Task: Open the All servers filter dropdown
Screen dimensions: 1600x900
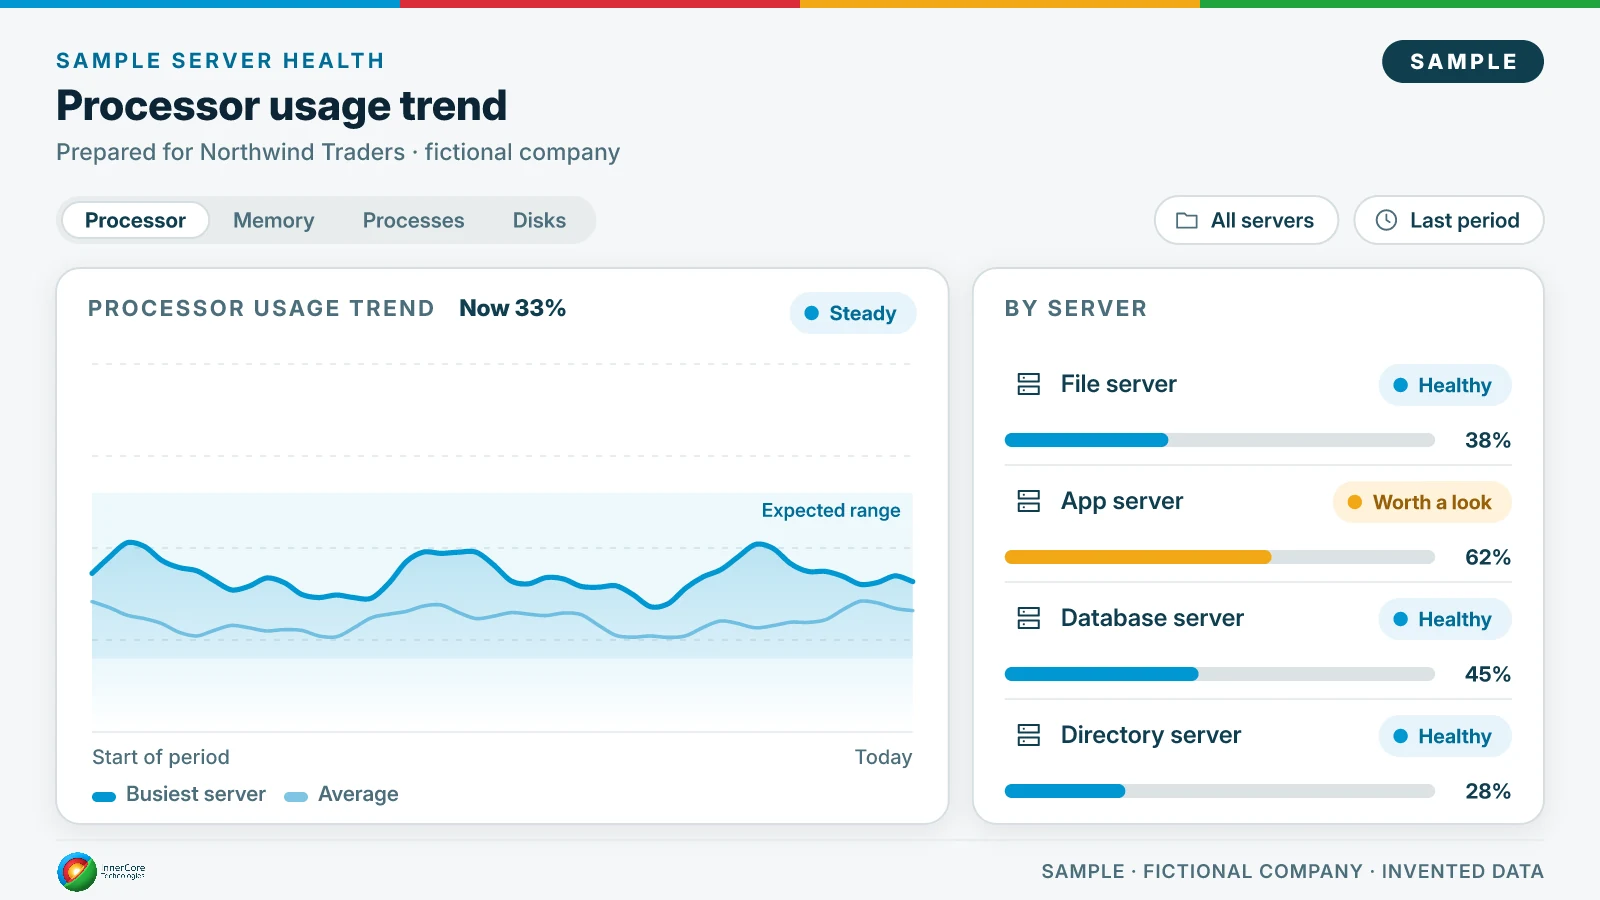Action: coord(1246,220)
